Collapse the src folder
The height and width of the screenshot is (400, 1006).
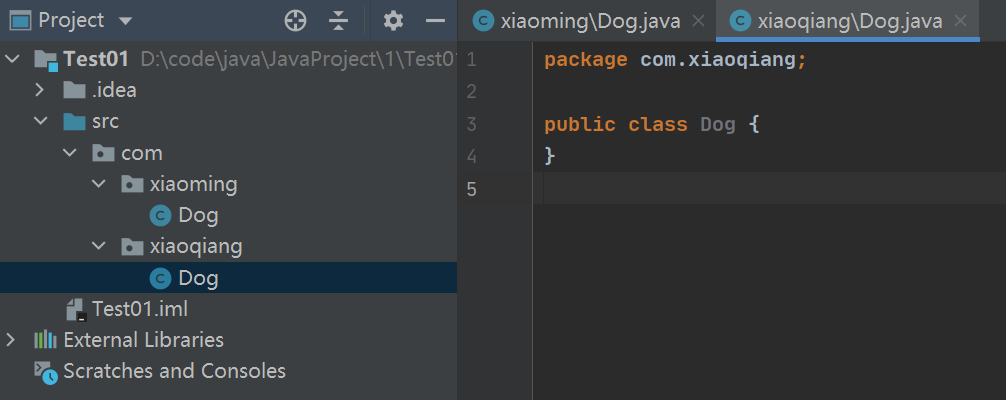[x=41, y=122]
